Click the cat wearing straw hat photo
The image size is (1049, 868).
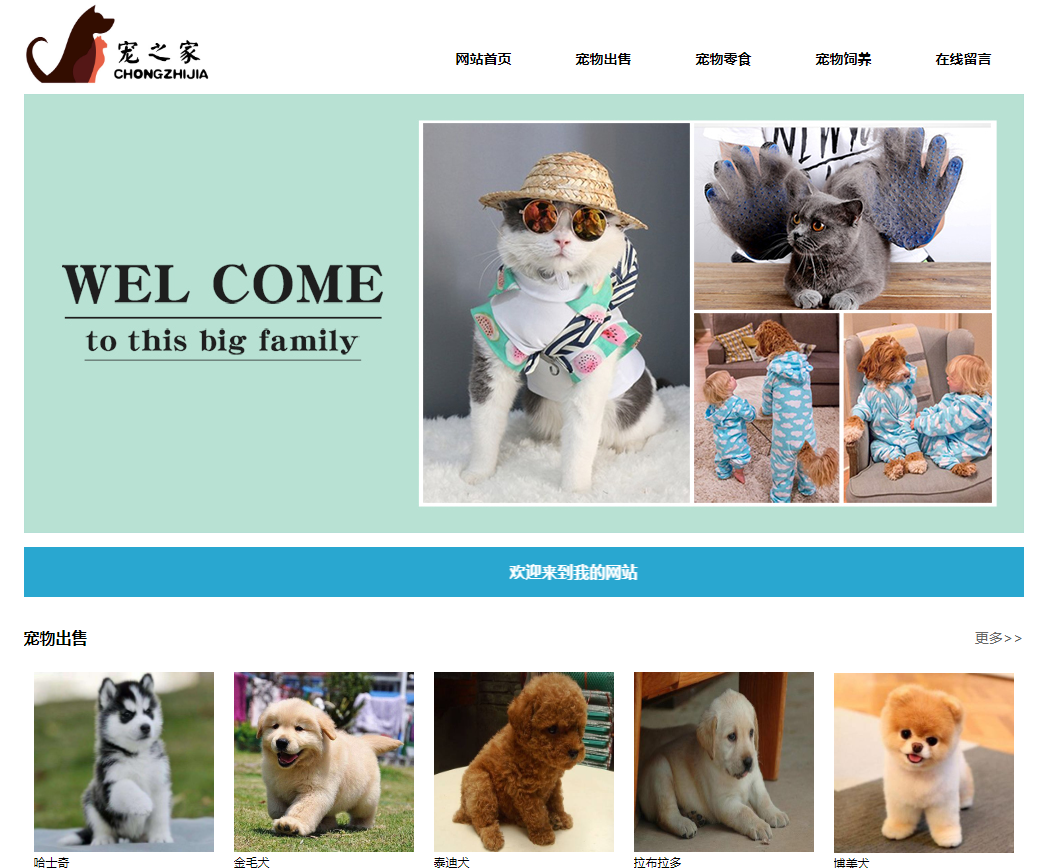point(556,313)
